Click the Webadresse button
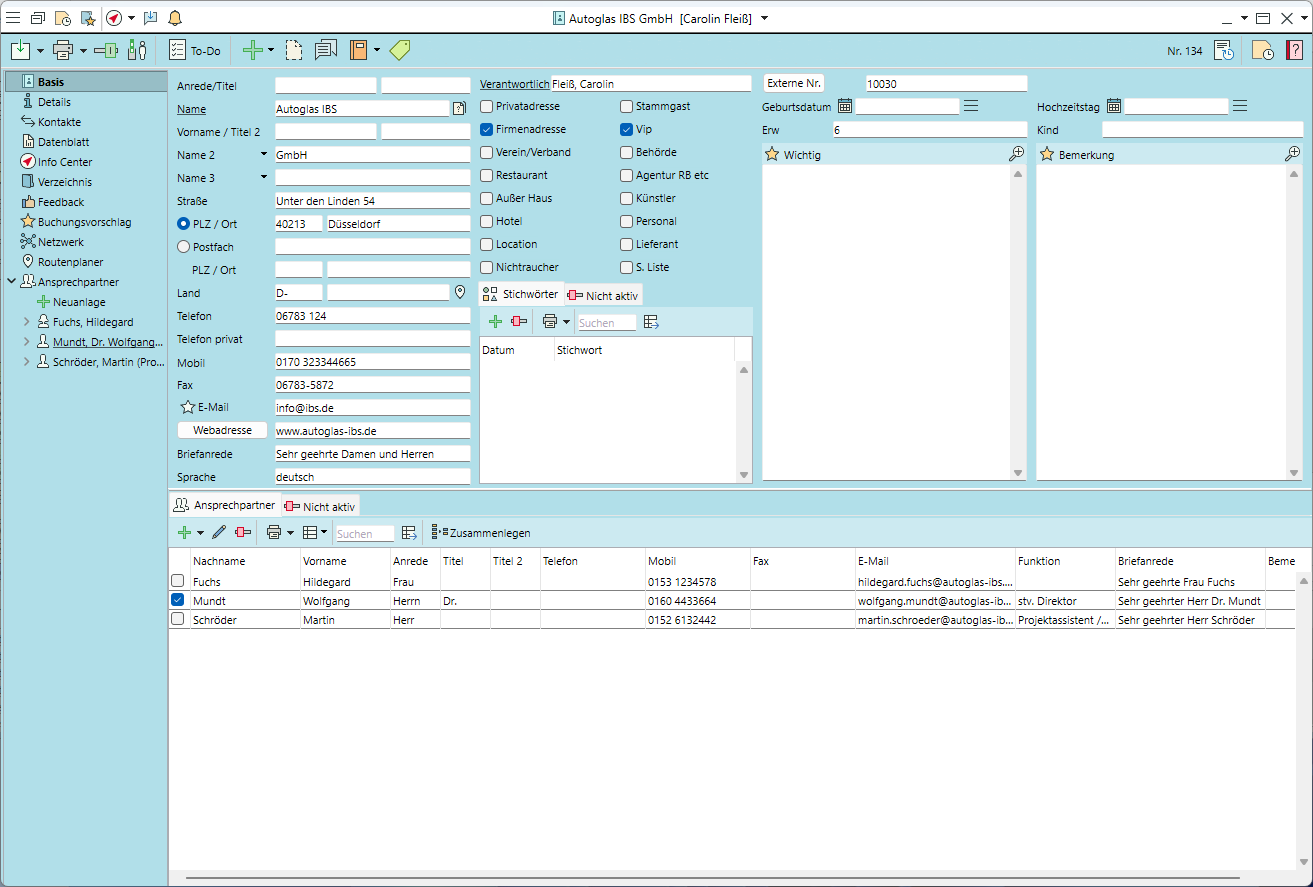 [x=222, y=430]
